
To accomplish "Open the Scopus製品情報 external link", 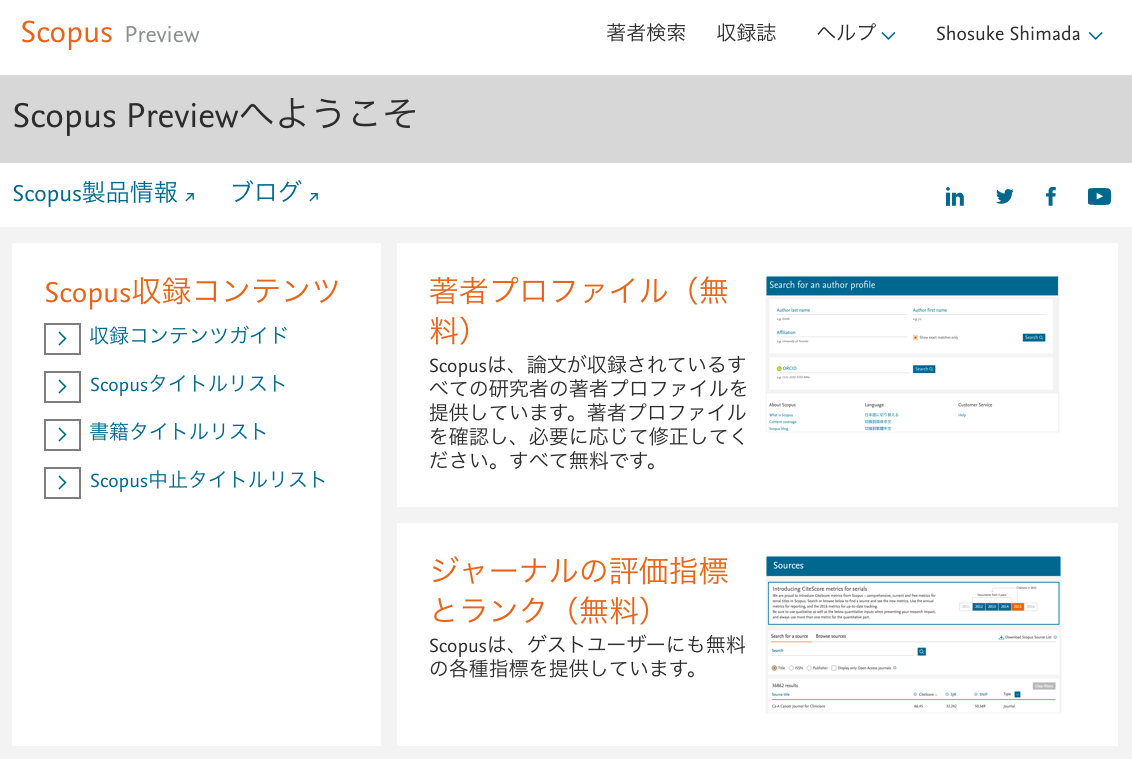I will [x=104, y=194].
